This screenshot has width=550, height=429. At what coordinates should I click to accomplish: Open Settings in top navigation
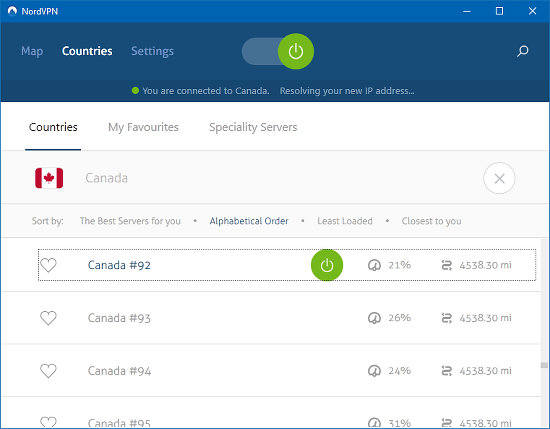point(152,52)
